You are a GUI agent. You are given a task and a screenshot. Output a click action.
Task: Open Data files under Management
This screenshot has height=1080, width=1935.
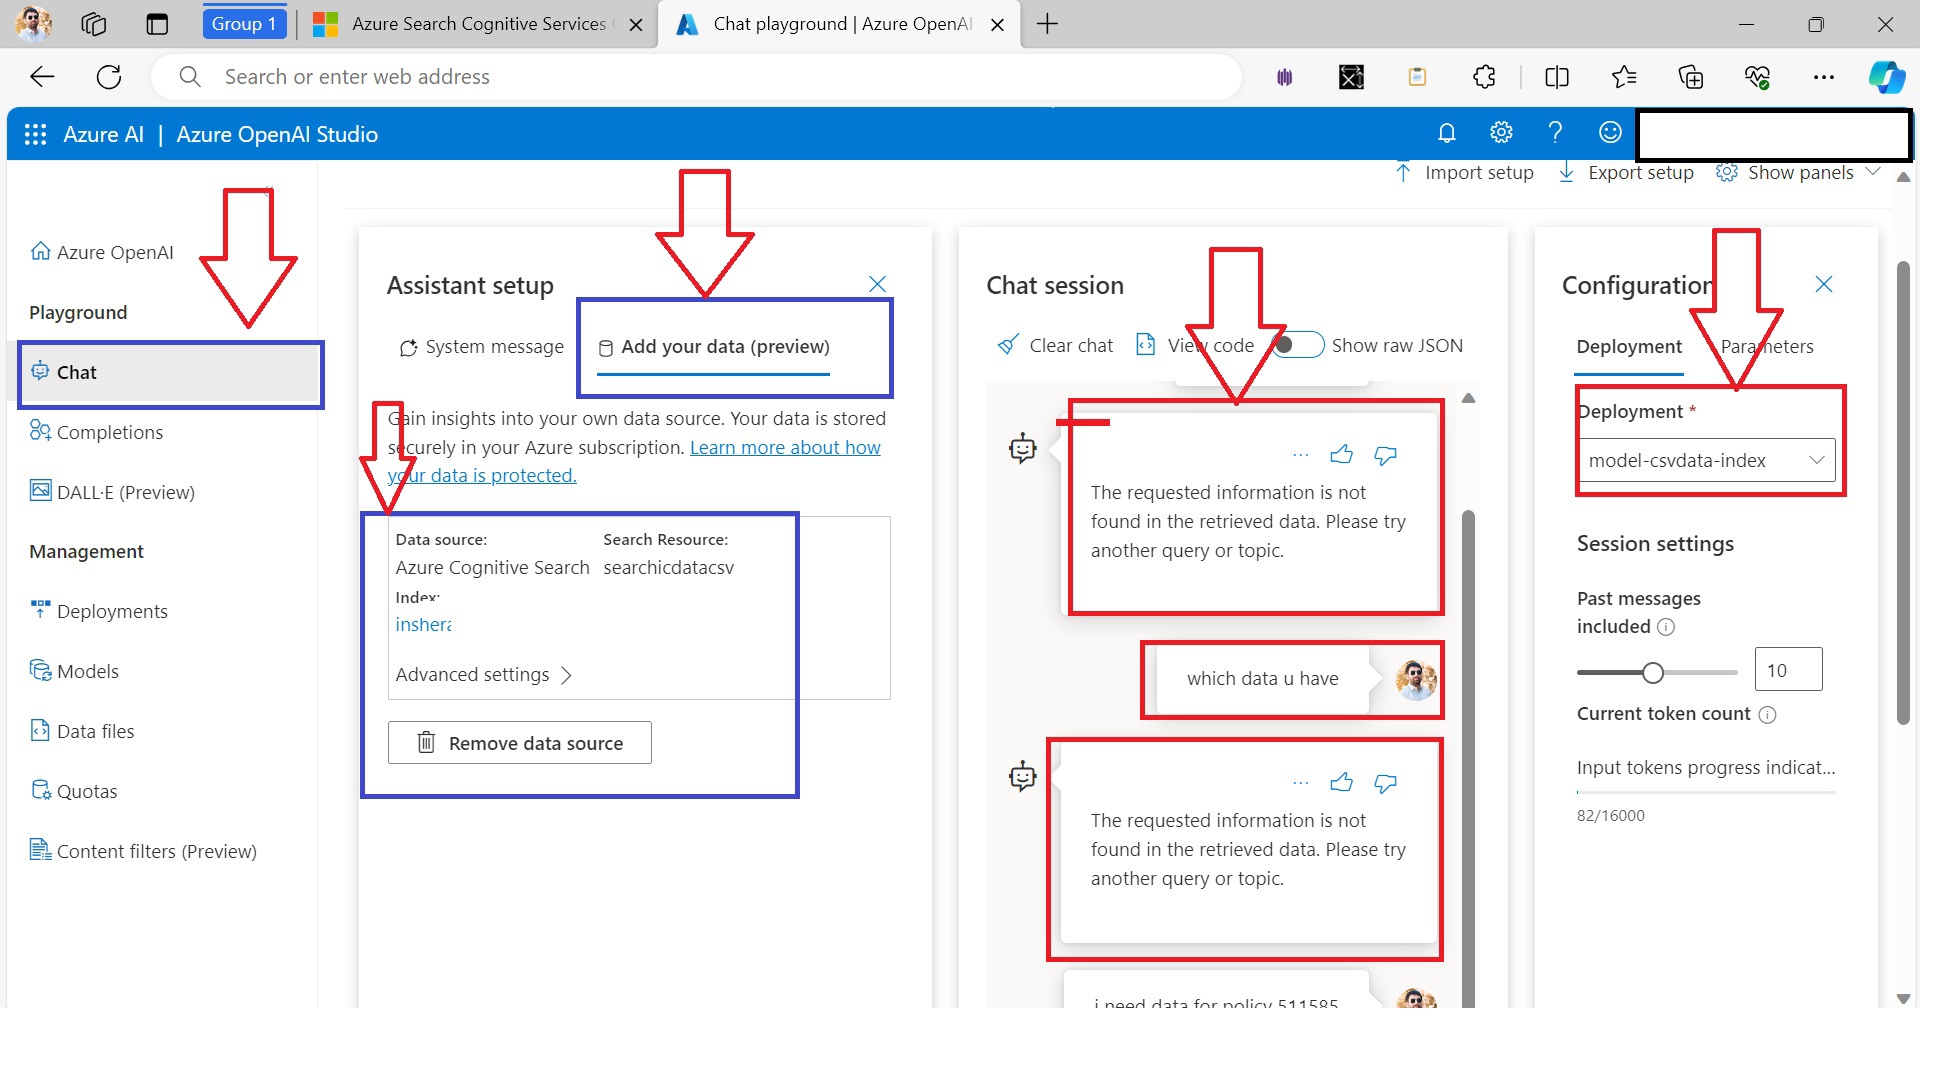94,730
